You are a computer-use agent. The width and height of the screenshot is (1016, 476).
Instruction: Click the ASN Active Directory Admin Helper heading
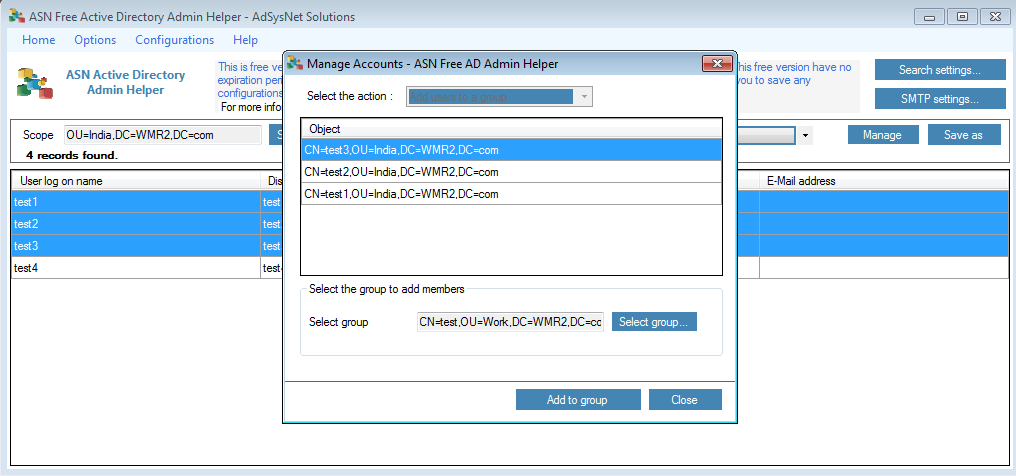coord(125,82)
